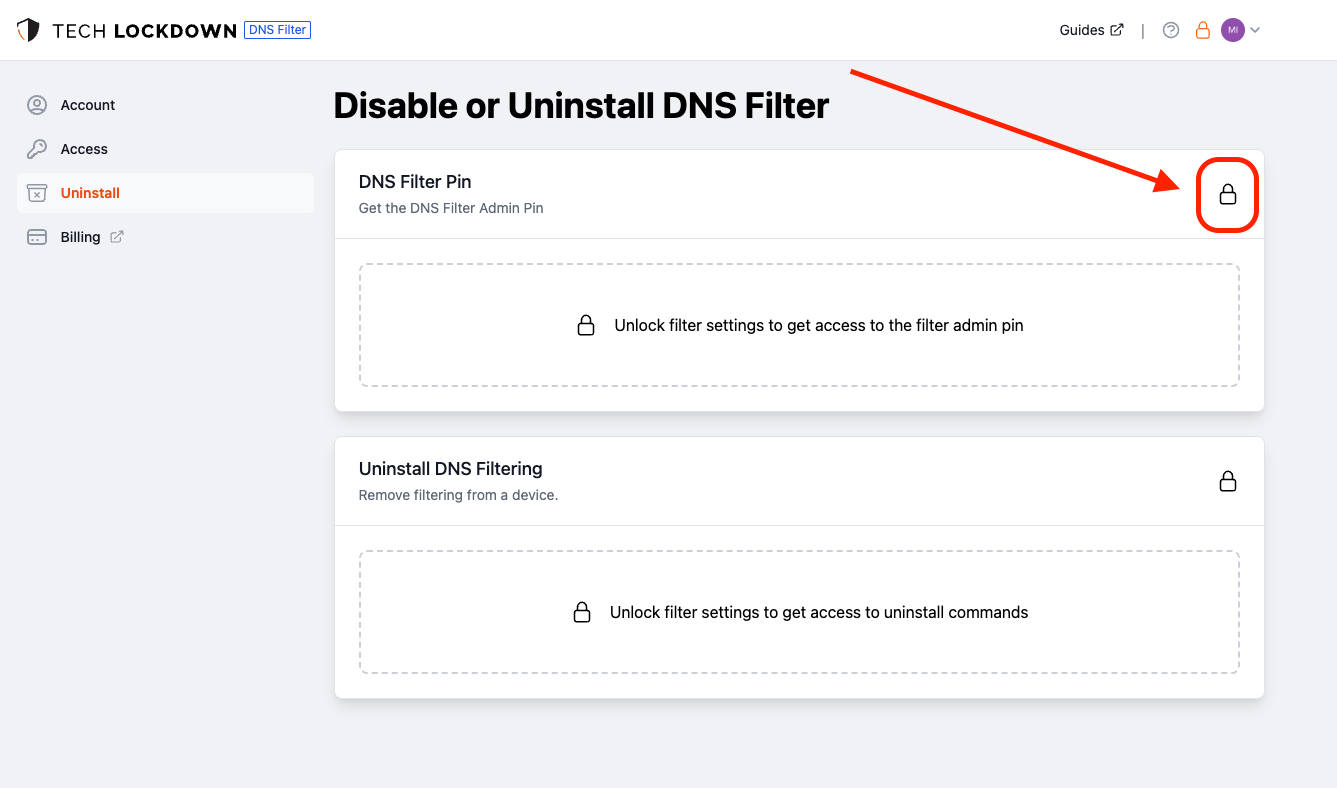Unlock the DNS Filter Pin lock icon
The width and height of the screenshot is (1337, 788).
[1228, 195]
